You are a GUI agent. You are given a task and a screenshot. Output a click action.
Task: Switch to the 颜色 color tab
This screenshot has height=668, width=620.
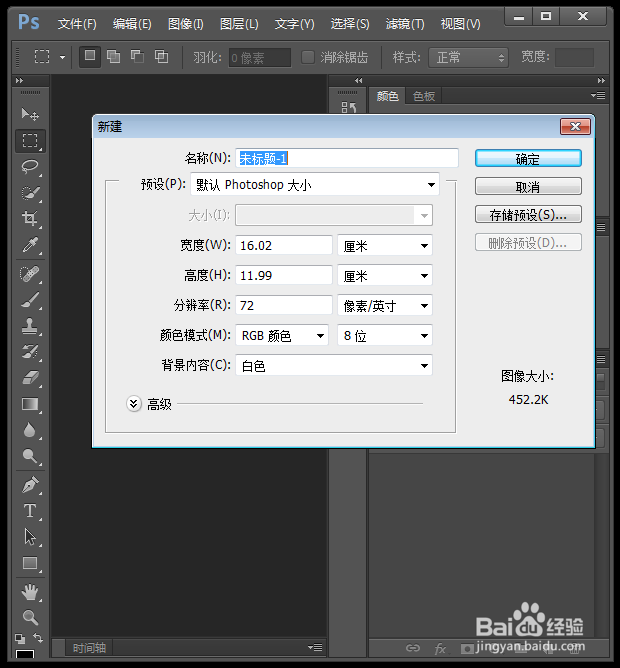(x=387, y=96)
